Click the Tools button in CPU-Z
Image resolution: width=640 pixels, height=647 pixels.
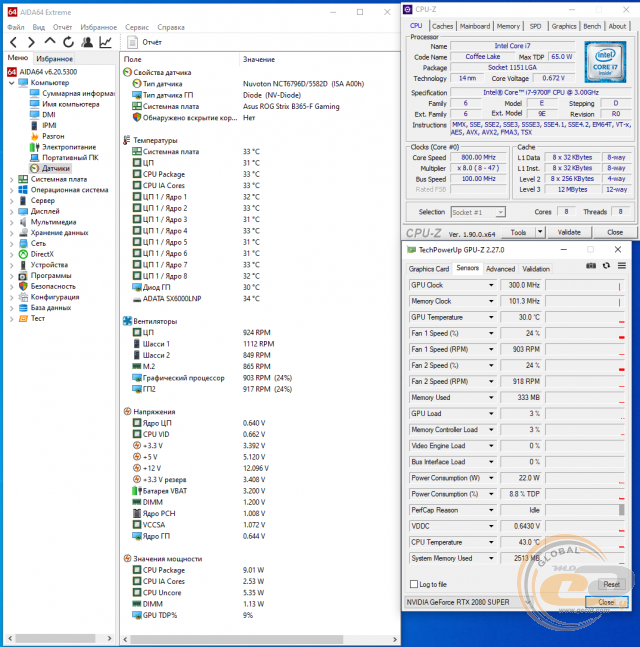[x=518, y=232]
